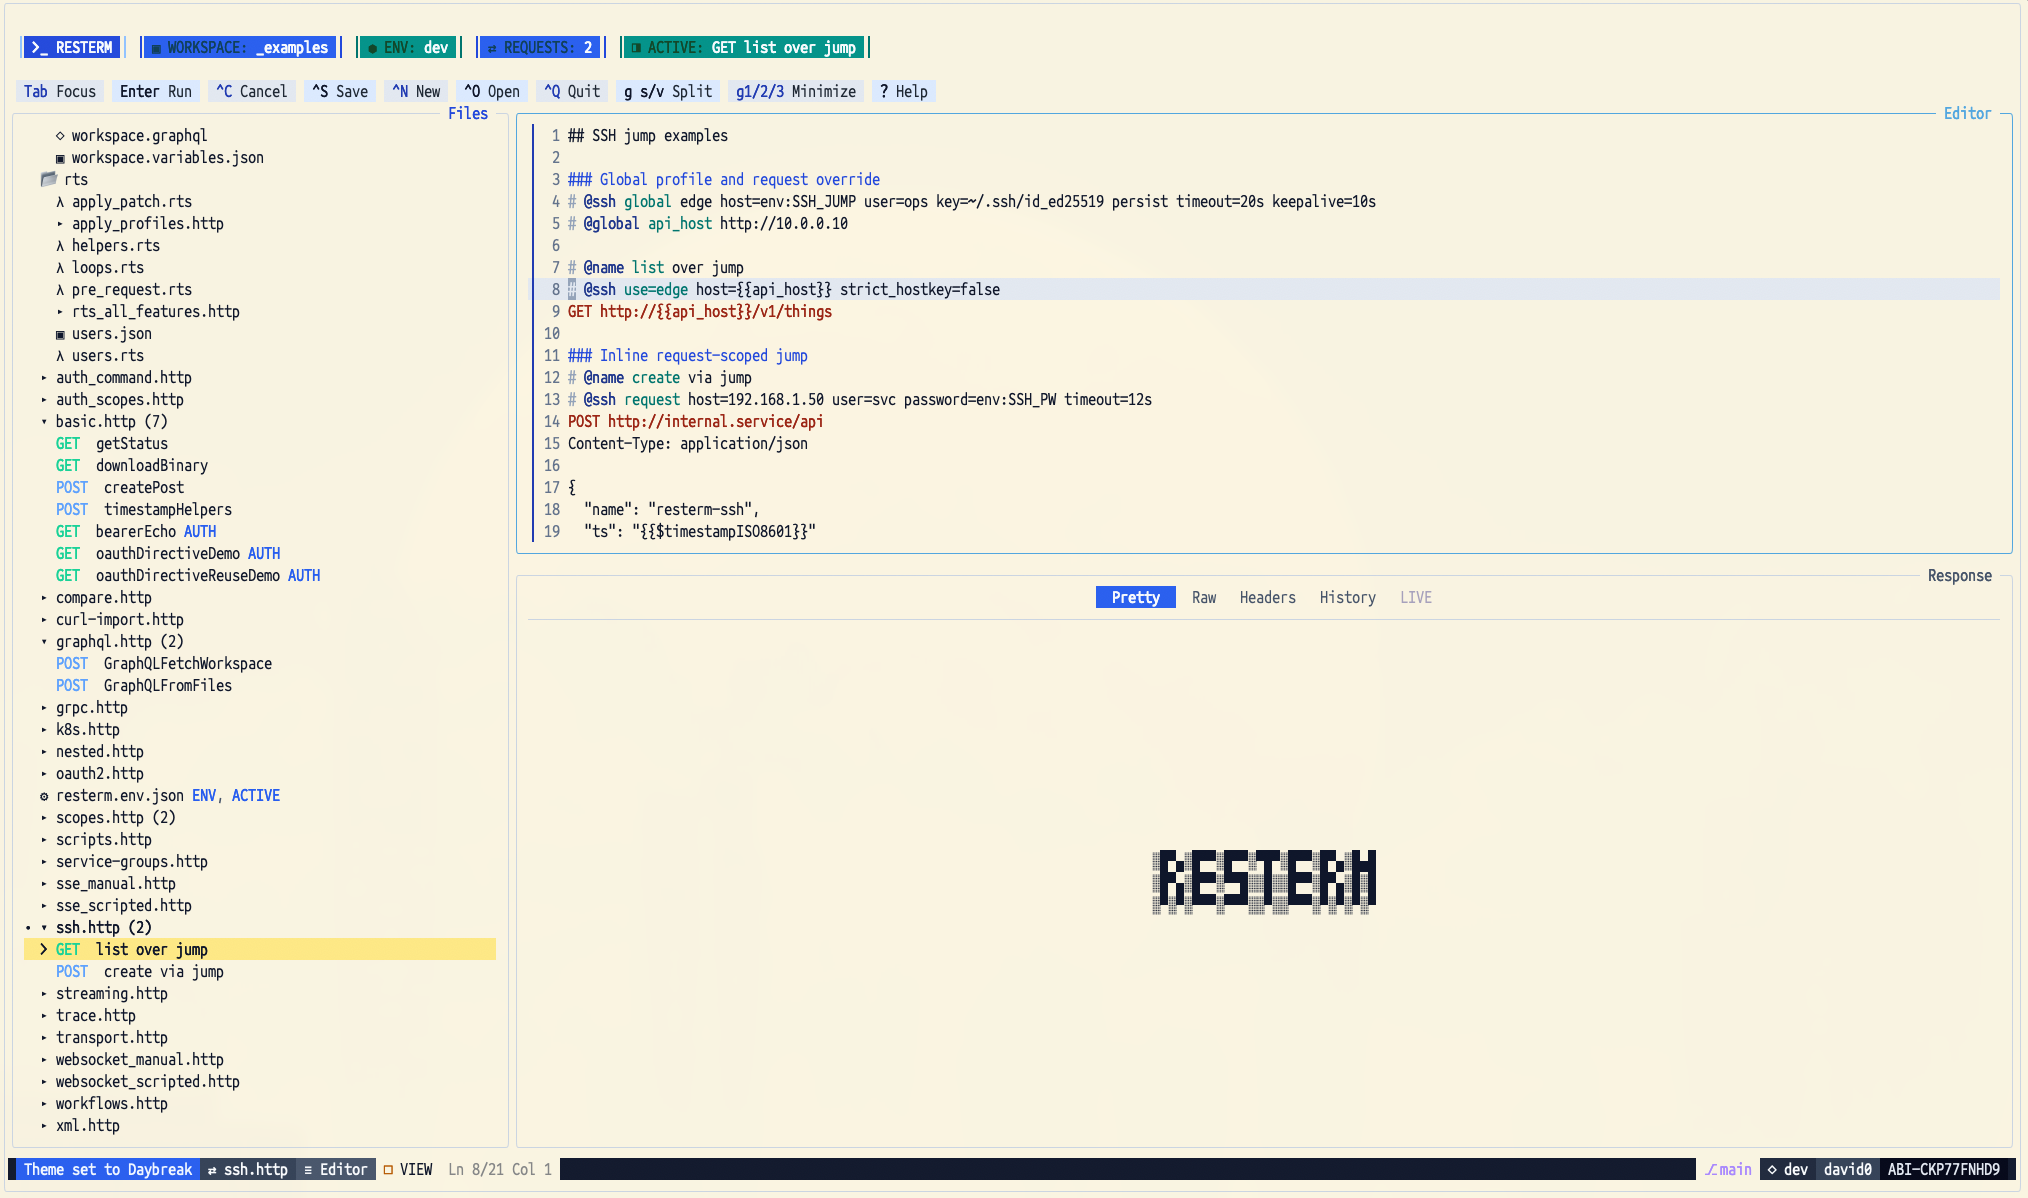
Task: Click the ssh.http status bar badge
Action: [x=248, y=1169]
